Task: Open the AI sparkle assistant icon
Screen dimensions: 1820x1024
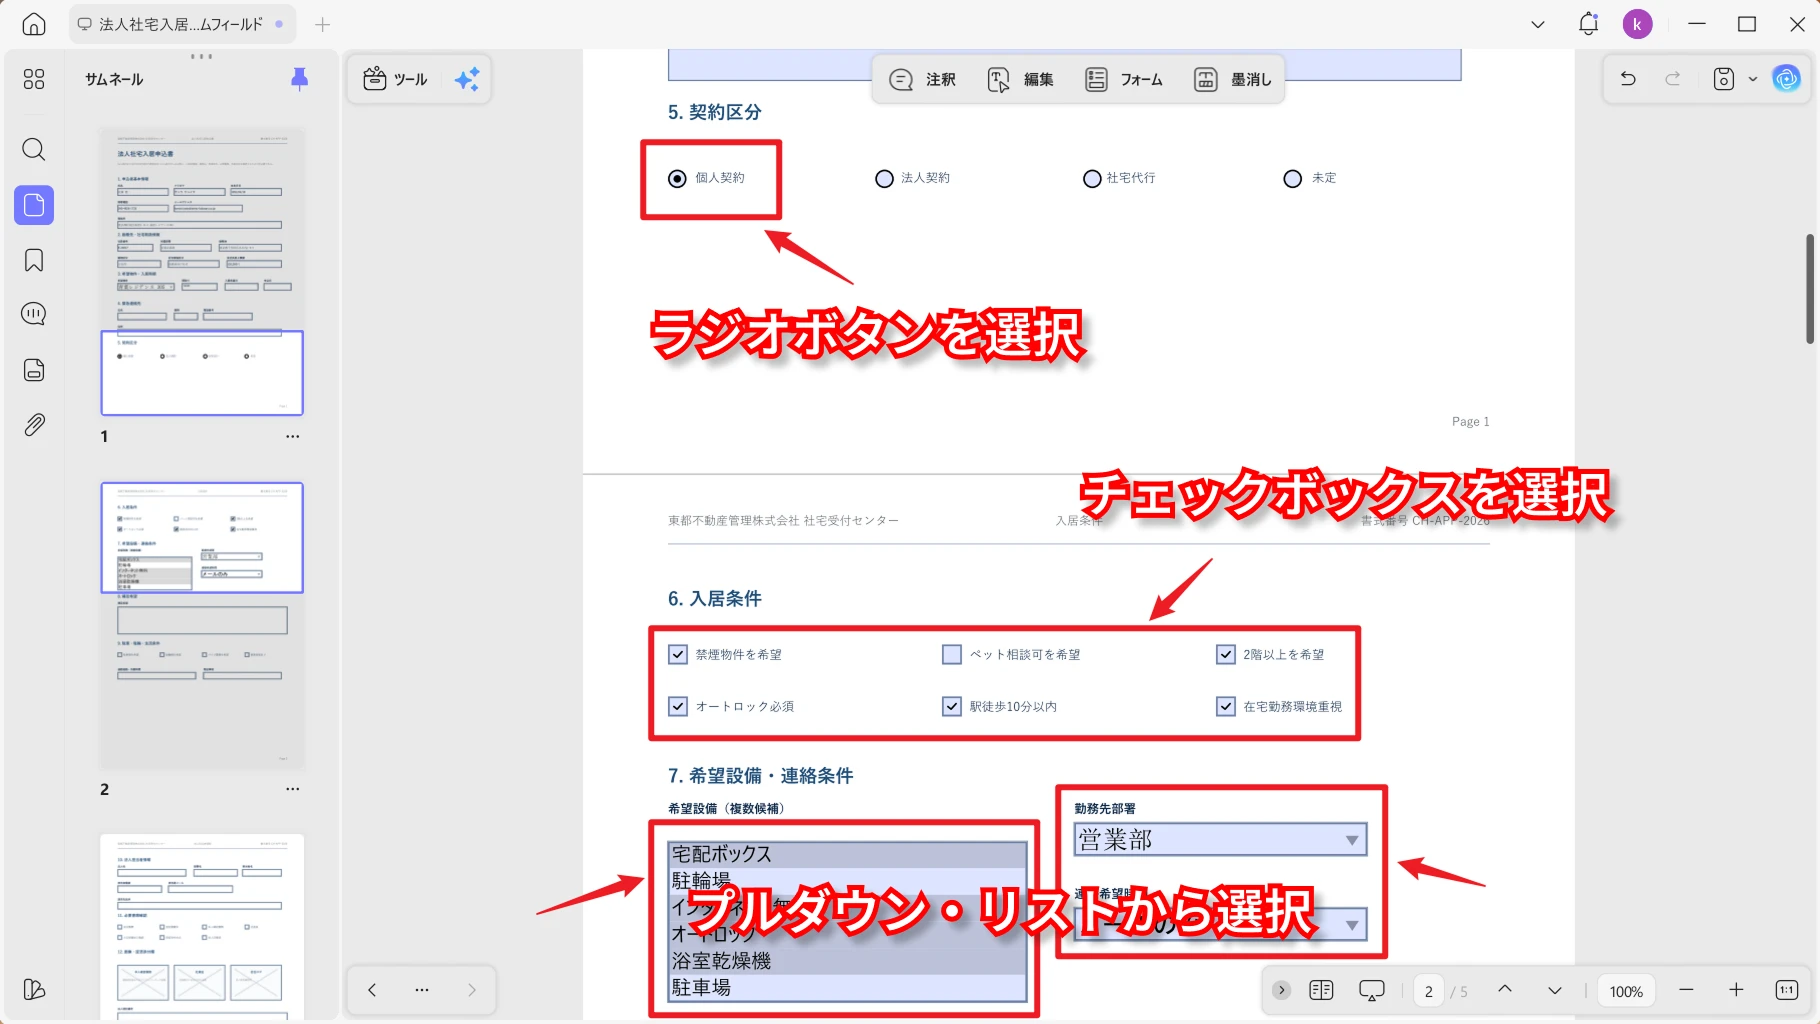Action: [x=467, y=79]
